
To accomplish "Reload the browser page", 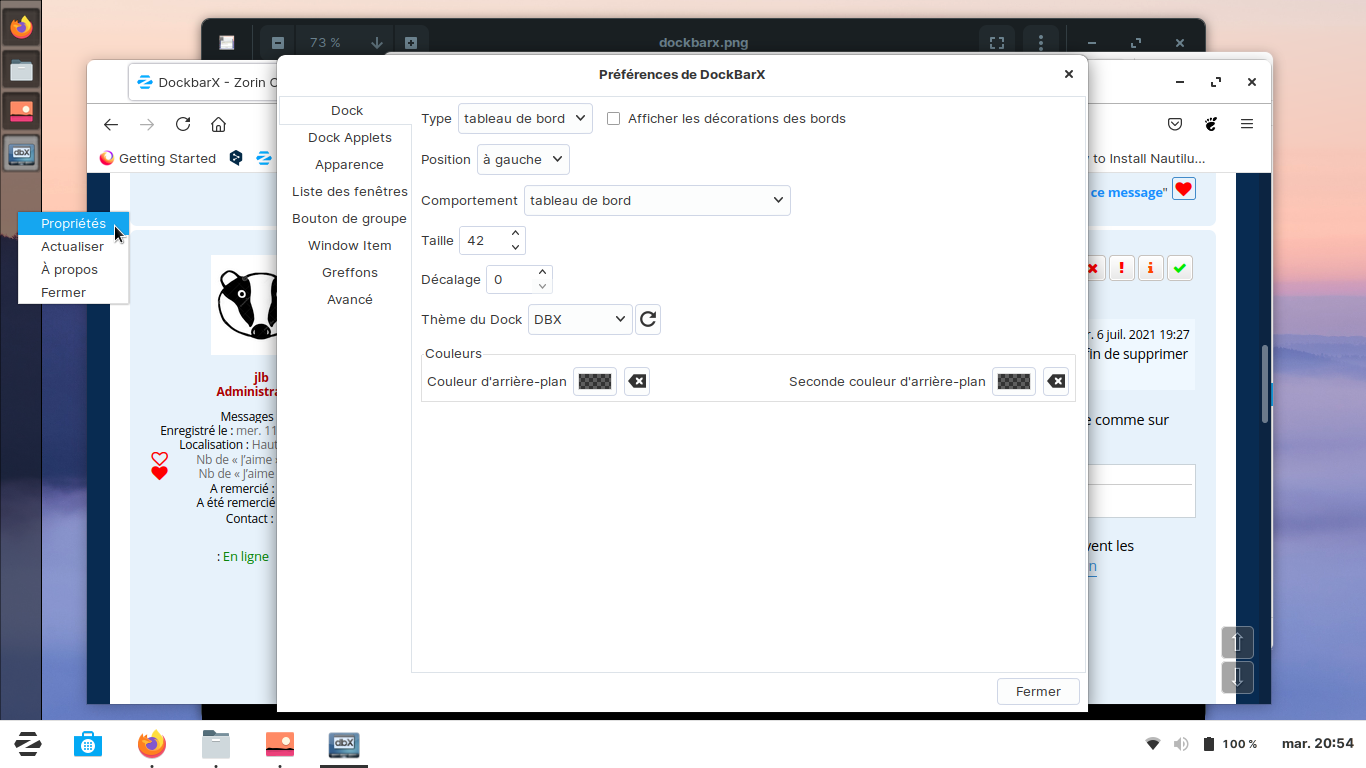I will [183, 124].
